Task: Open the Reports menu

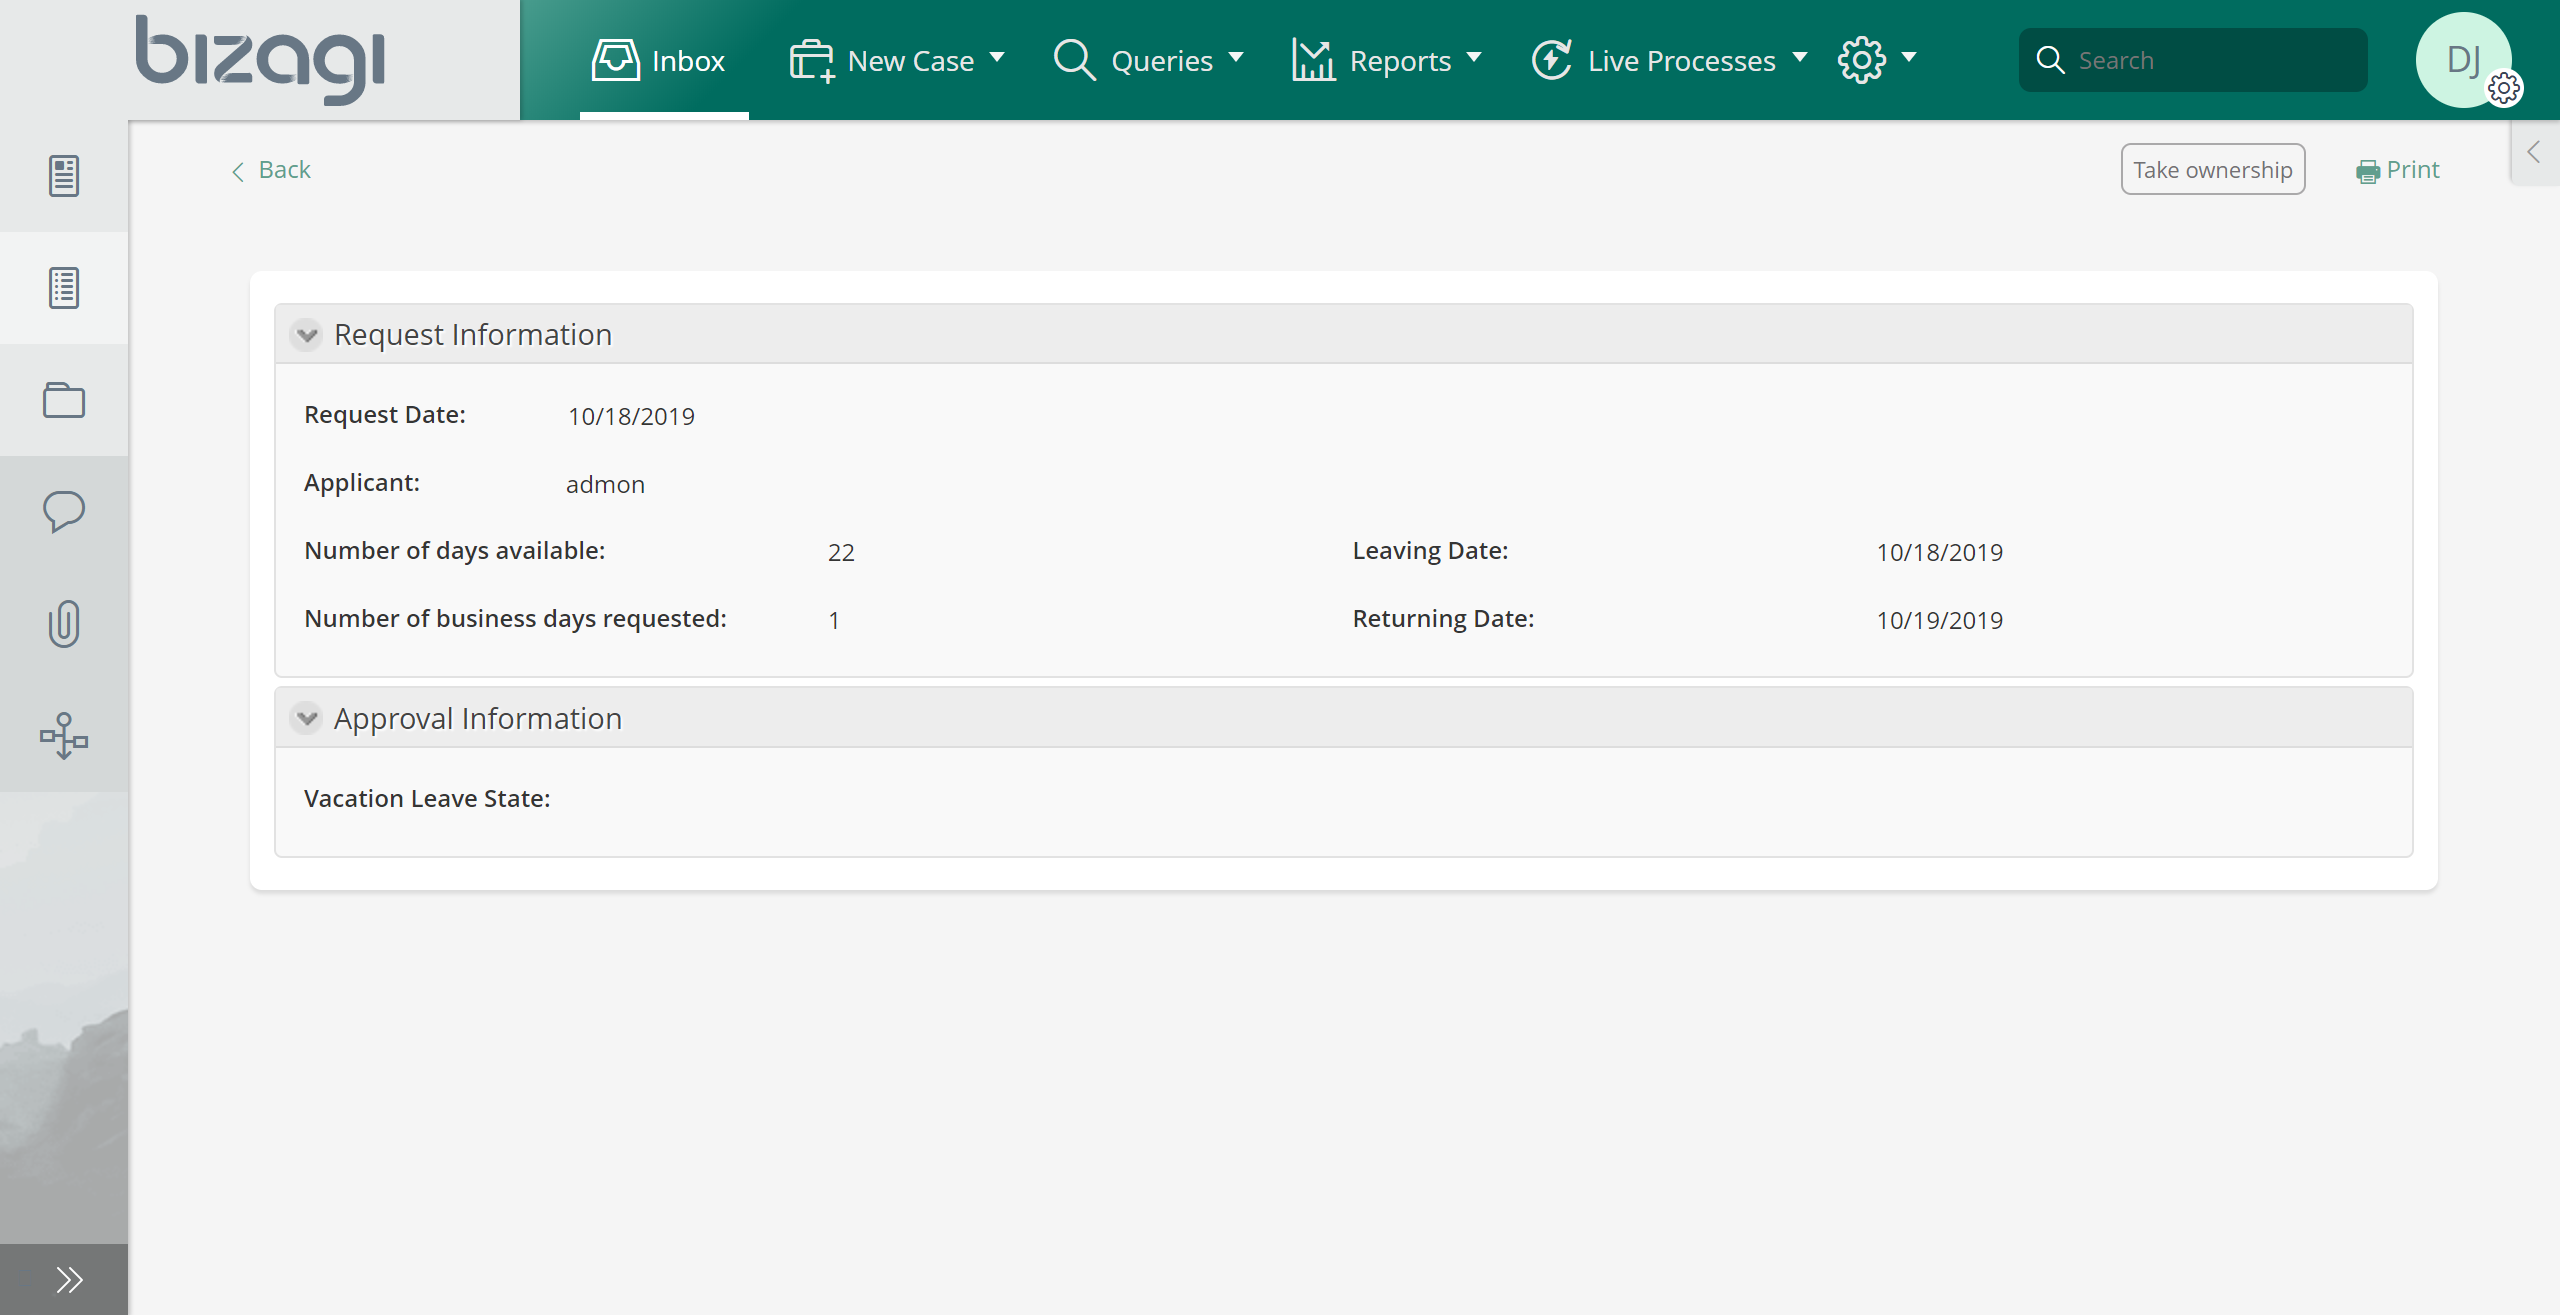Action: [x=1387, y=60]
